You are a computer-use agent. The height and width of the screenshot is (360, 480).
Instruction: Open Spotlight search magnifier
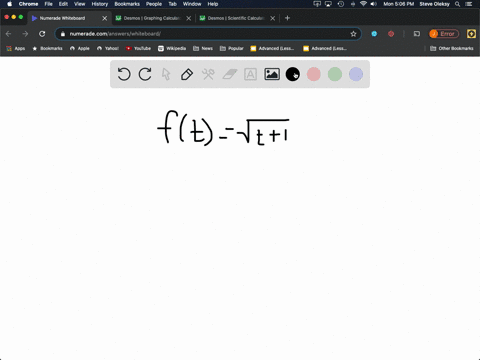(458, 4)
